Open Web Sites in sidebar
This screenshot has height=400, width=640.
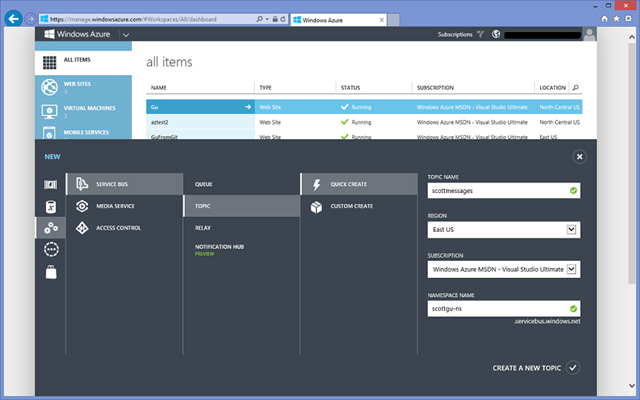[x=83, y=87]
